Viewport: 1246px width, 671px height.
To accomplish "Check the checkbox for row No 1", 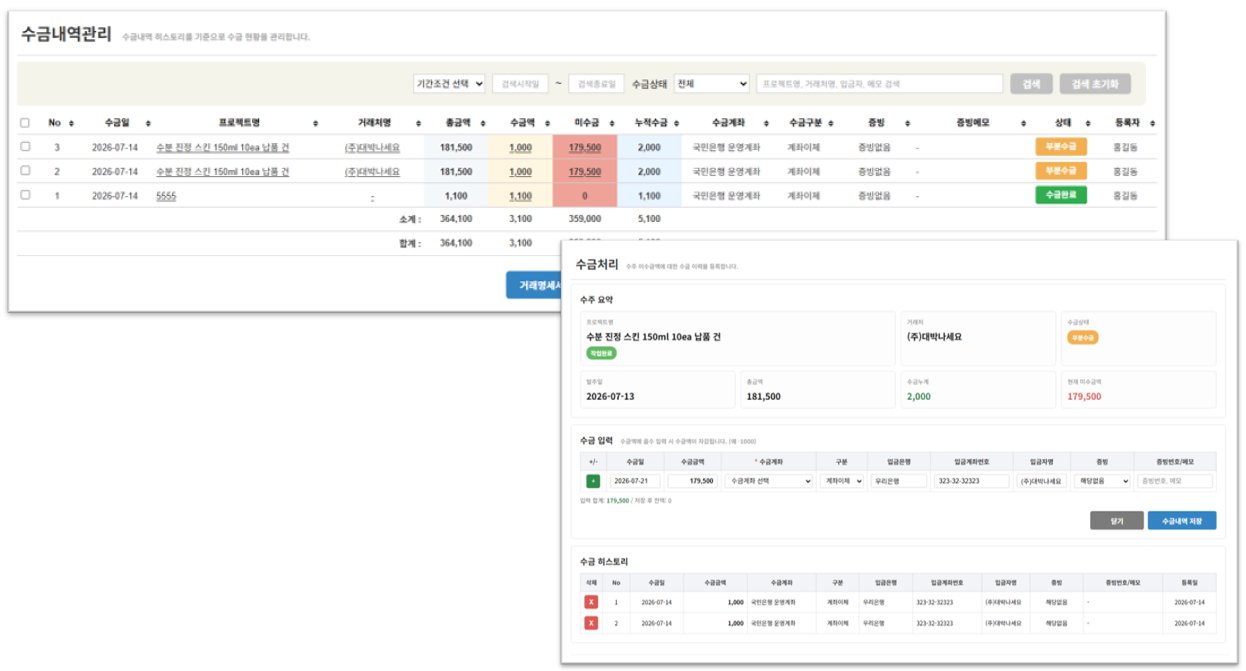I will 25,195.
